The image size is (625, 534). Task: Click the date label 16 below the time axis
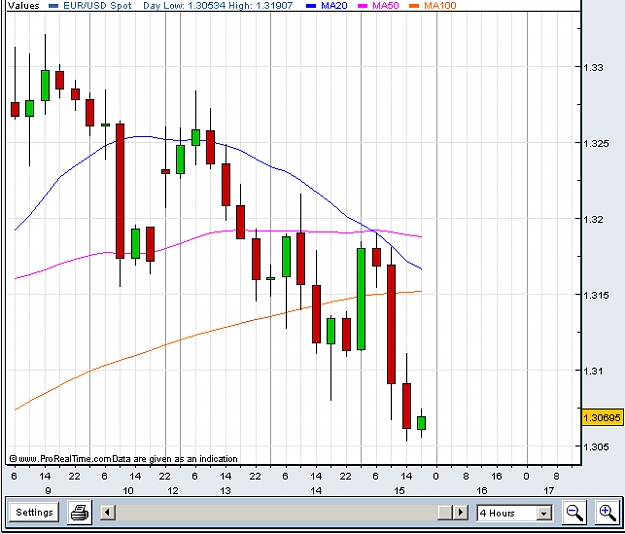pyautogui.click(x=482, y=491)
